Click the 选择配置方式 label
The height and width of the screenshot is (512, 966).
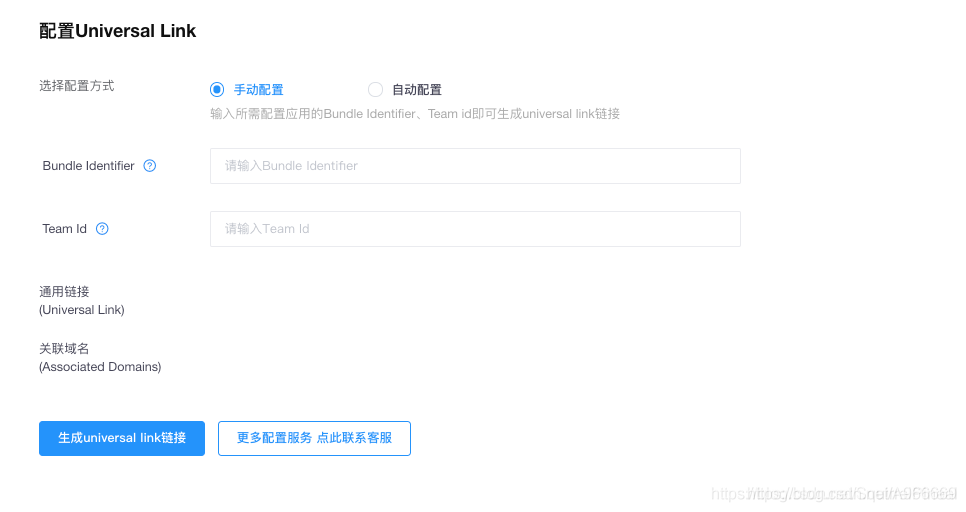coord(77,86)
